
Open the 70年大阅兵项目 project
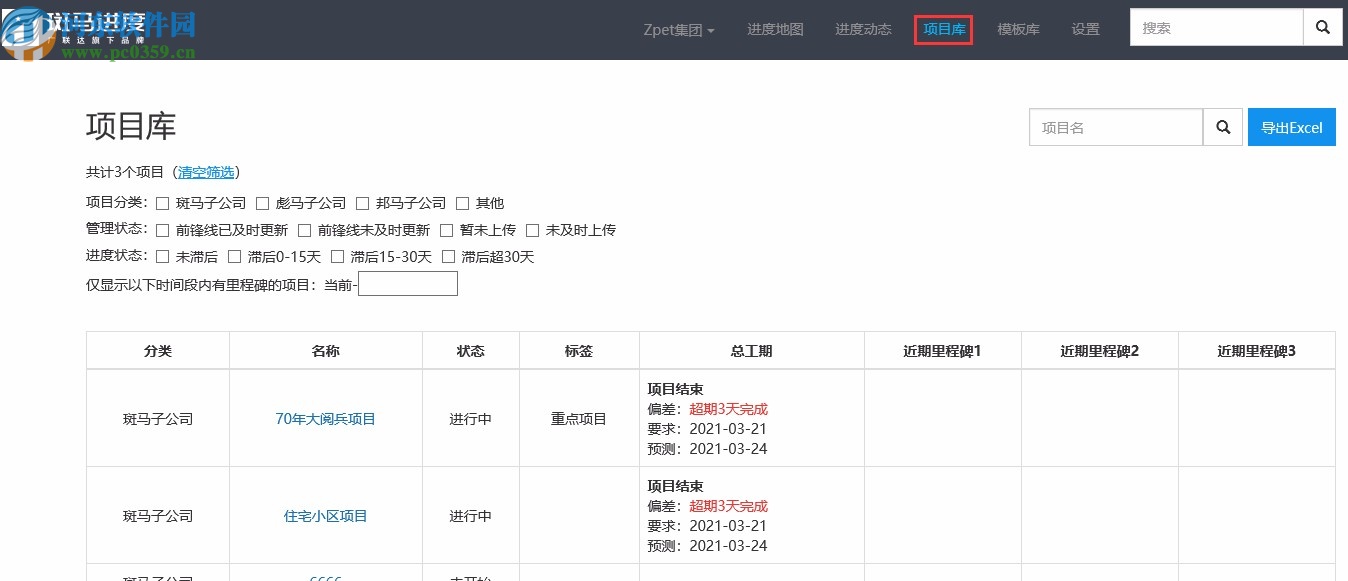[x=325, y=419]
